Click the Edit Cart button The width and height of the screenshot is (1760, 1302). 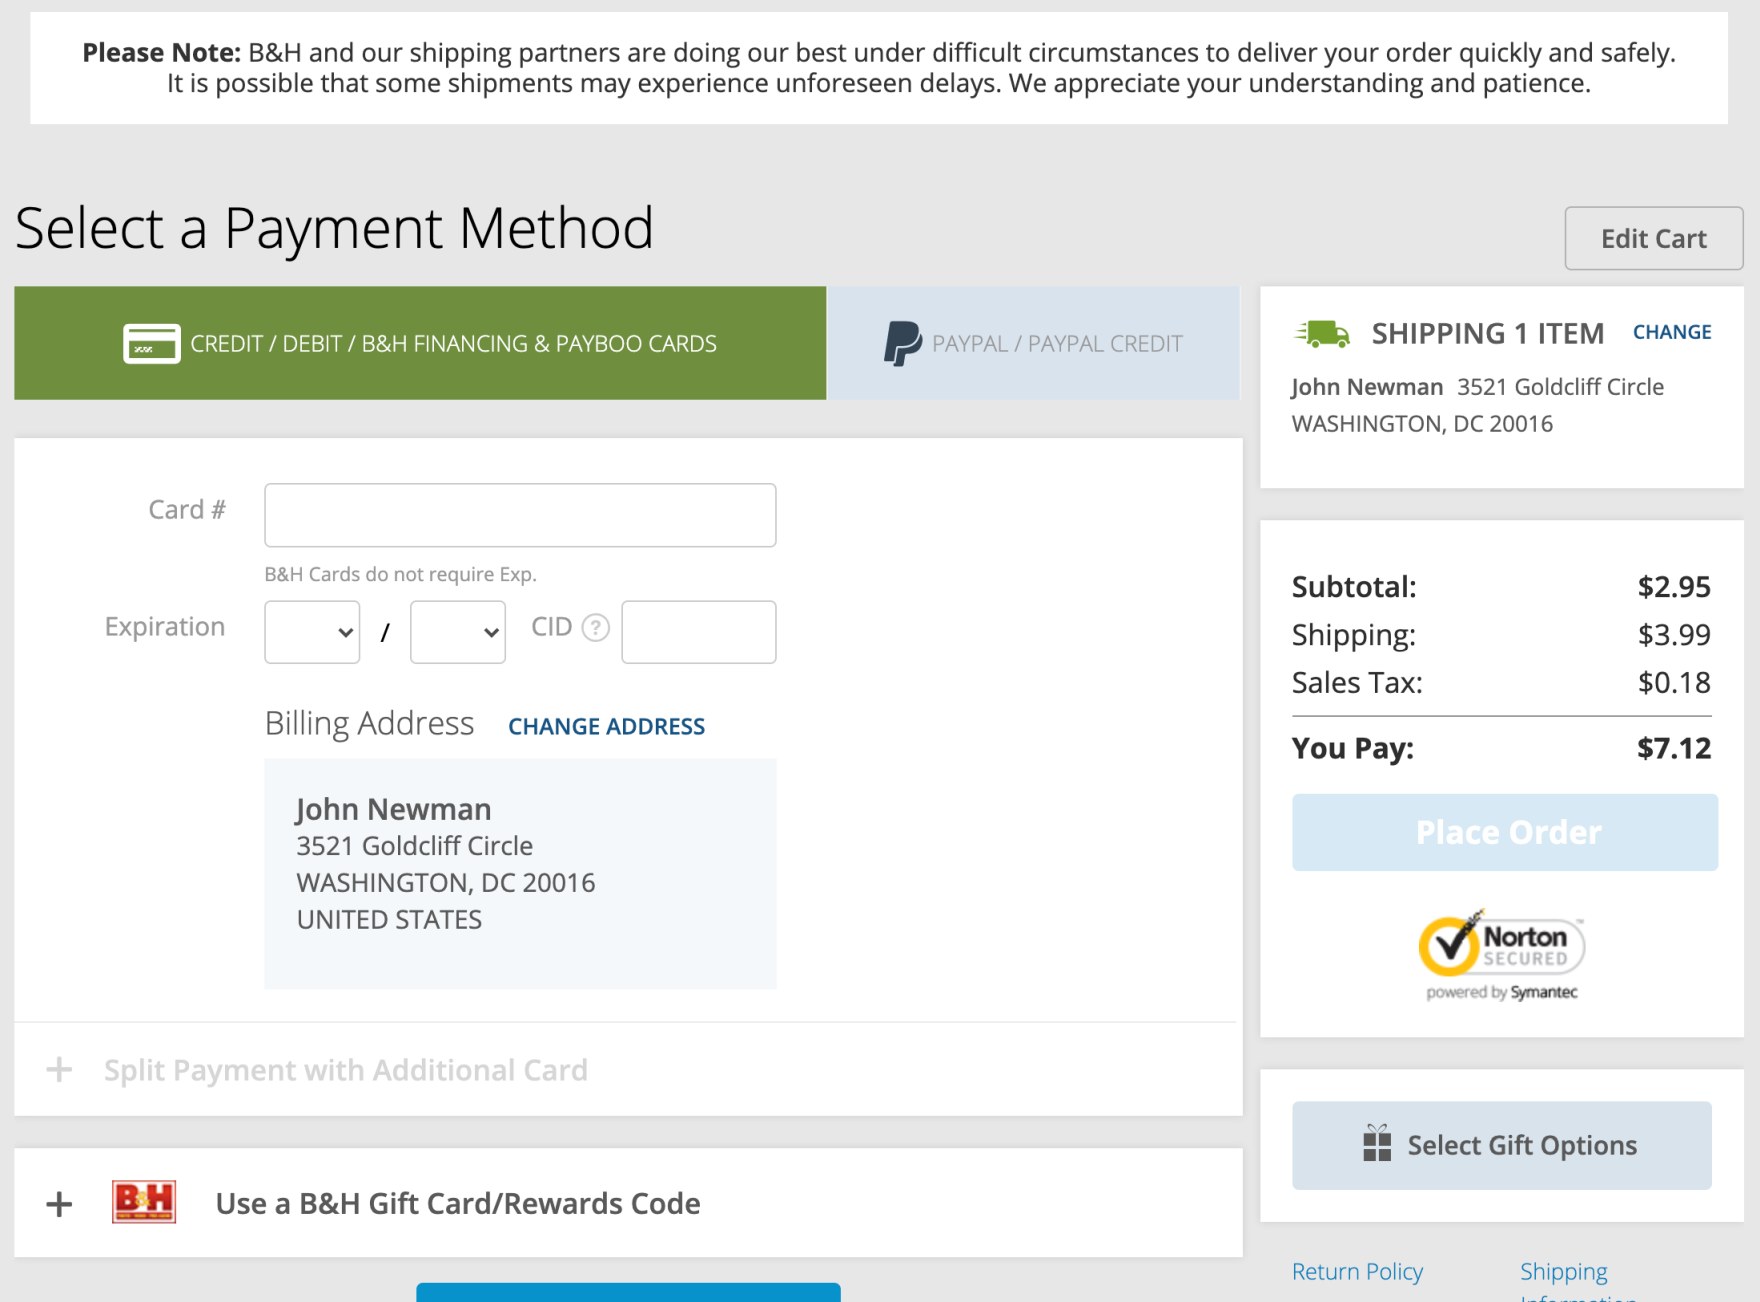(x=1654, y=238)
